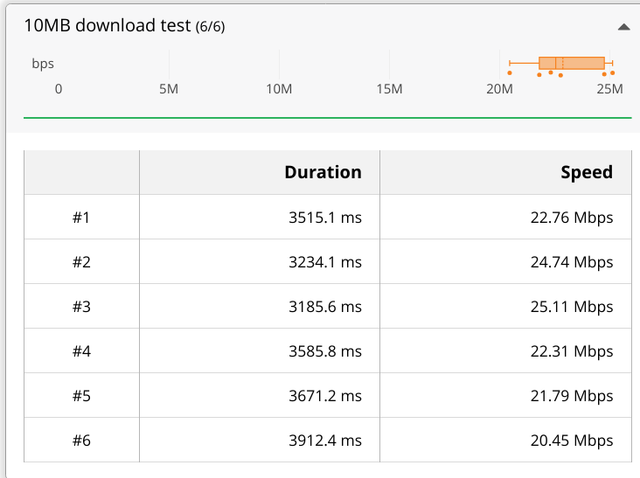Select speed value 25.11 Mbps
Image resolution: width=640 pixels, height=478 pixels.
pos(571,307)
